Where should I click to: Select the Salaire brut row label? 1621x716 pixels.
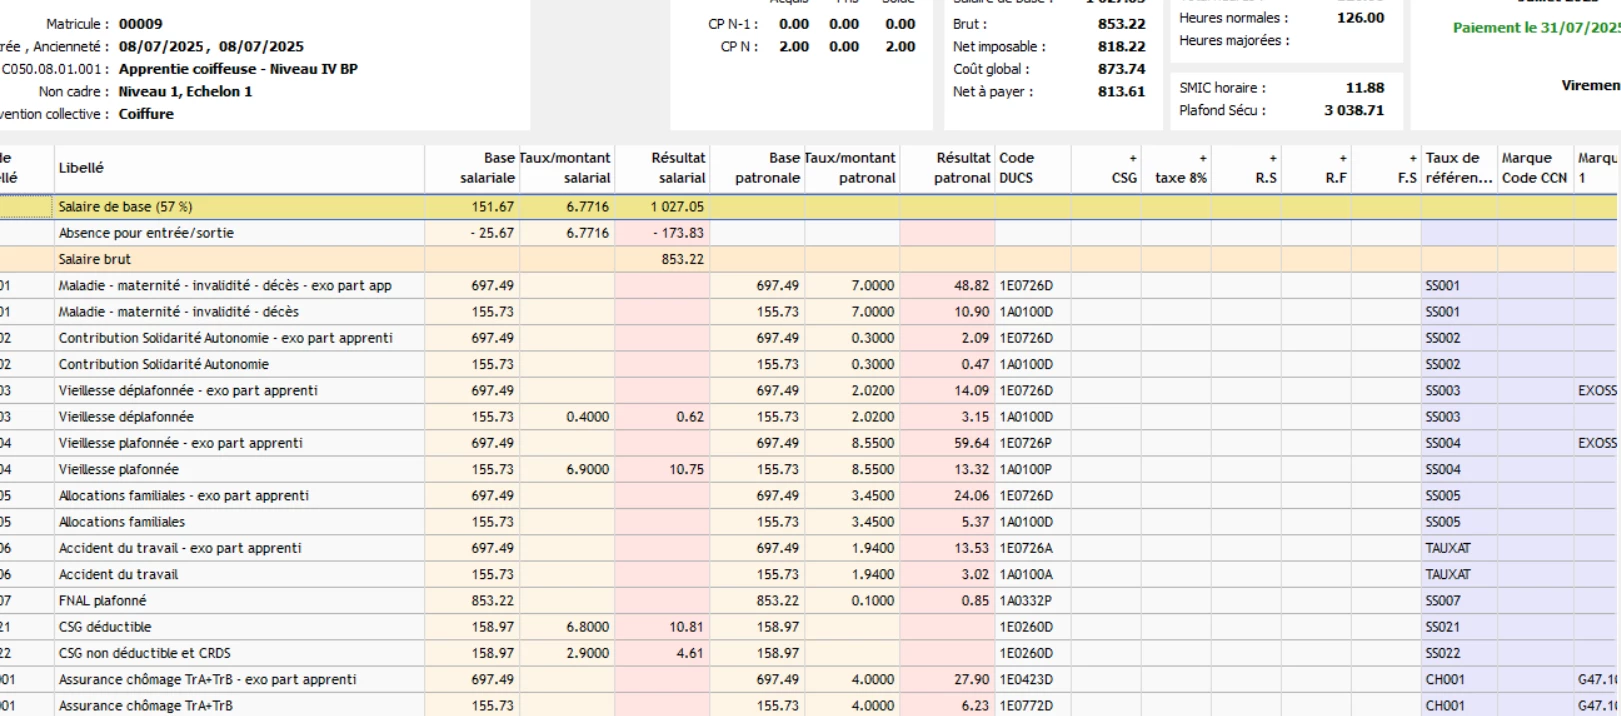(95, 259)
